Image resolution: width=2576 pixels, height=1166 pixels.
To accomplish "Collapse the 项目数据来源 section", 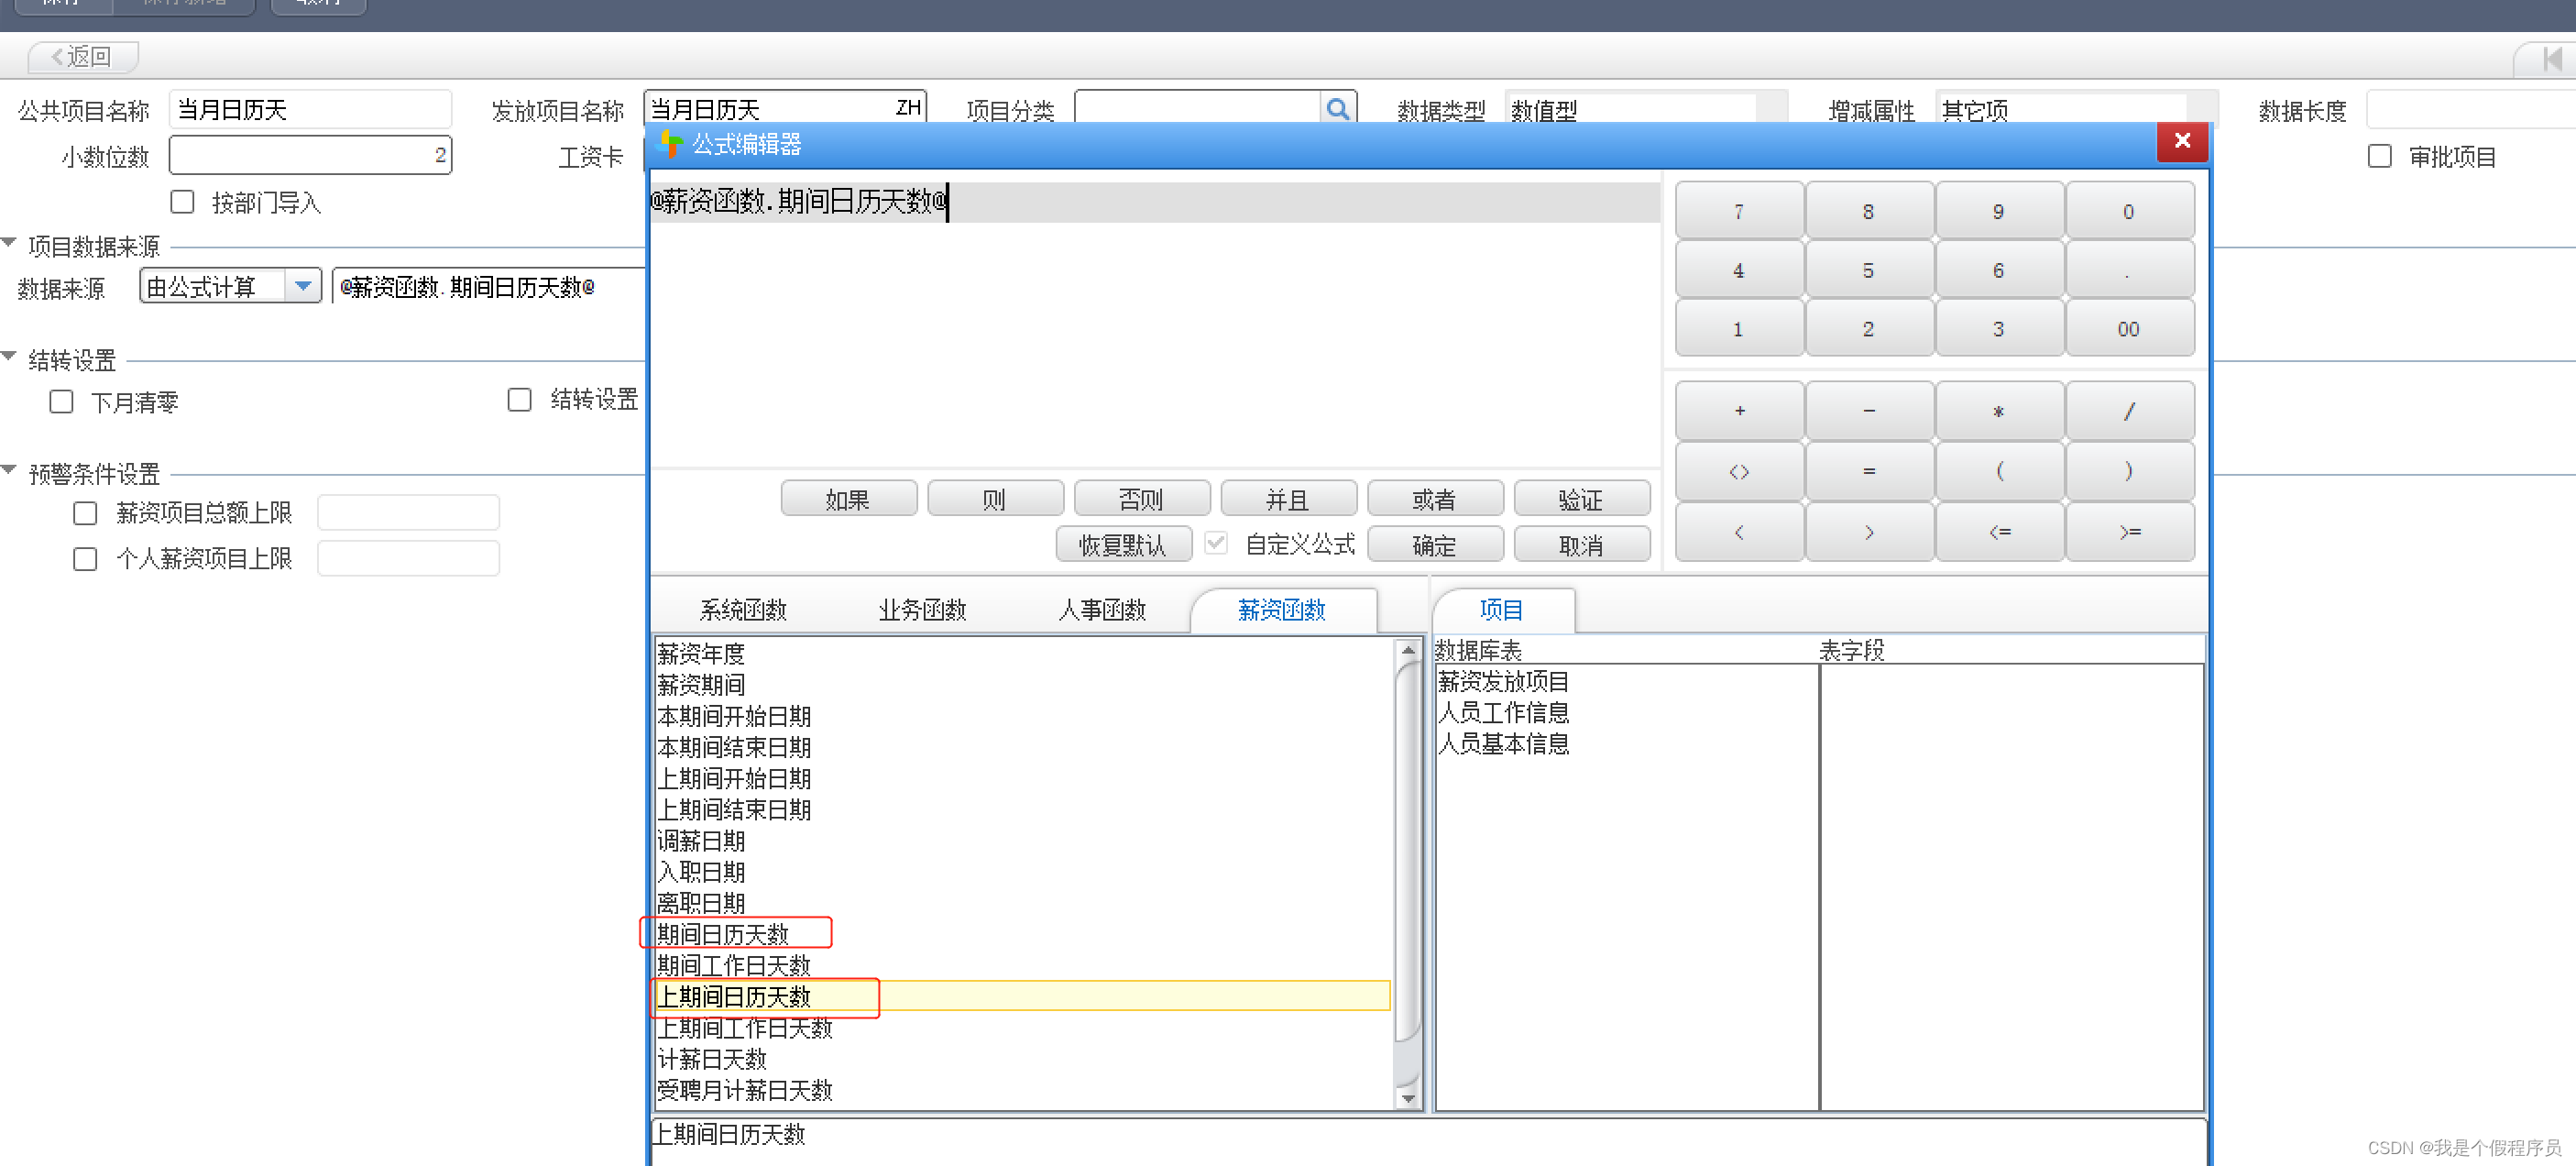I will [9, 243].
